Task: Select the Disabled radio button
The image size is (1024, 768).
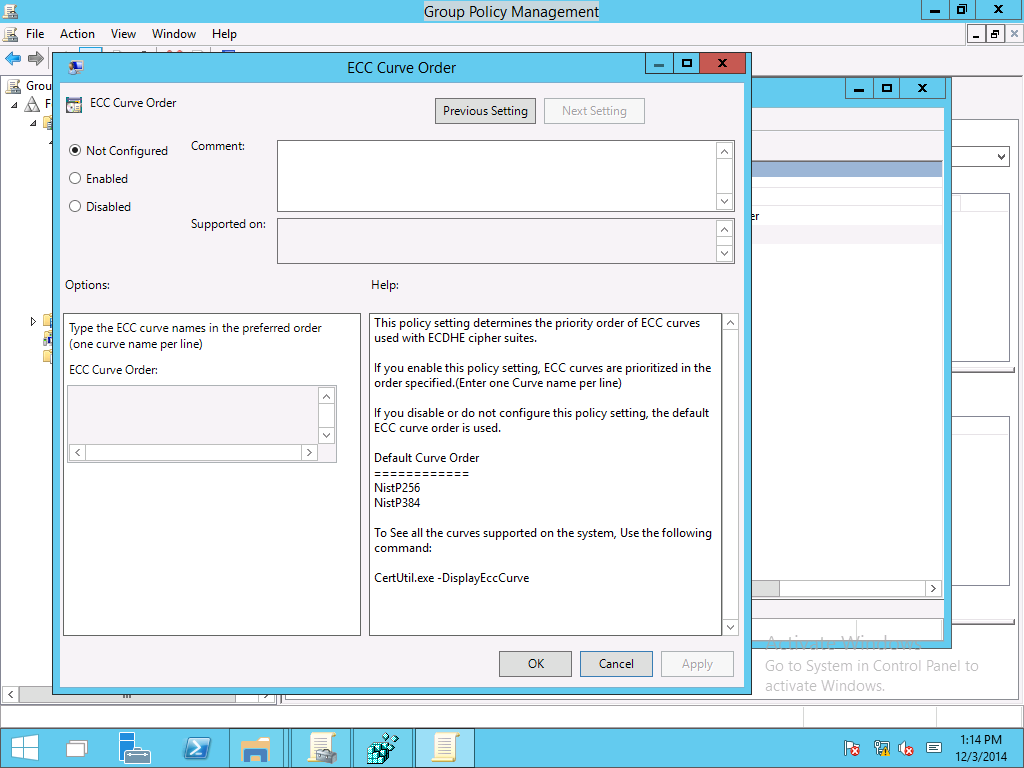Action: point(74,206)
